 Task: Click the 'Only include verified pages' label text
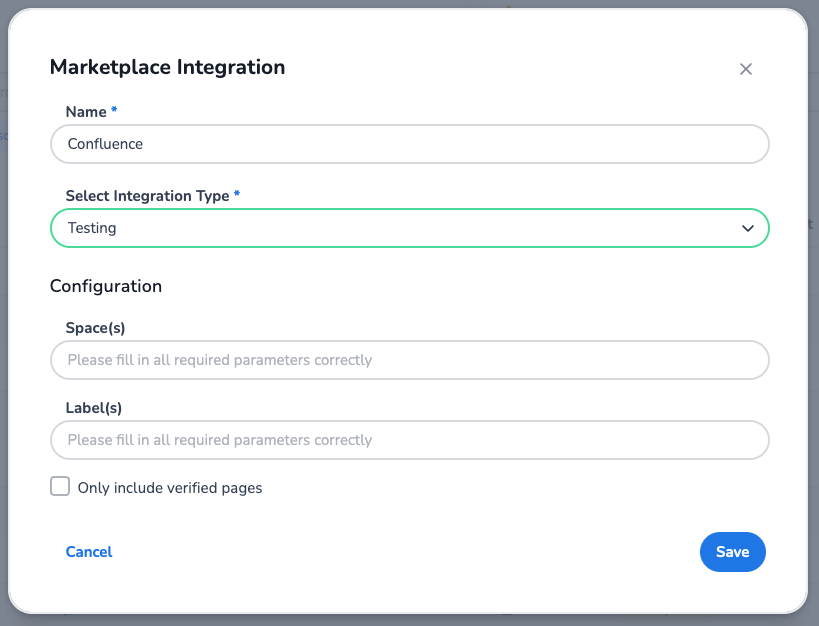tap(169, 488)
